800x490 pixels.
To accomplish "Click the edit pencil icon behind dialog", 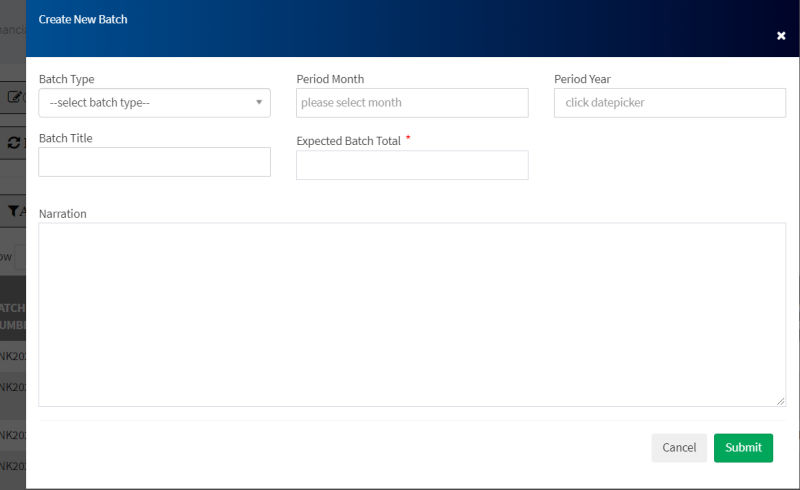I will point(14,97).
